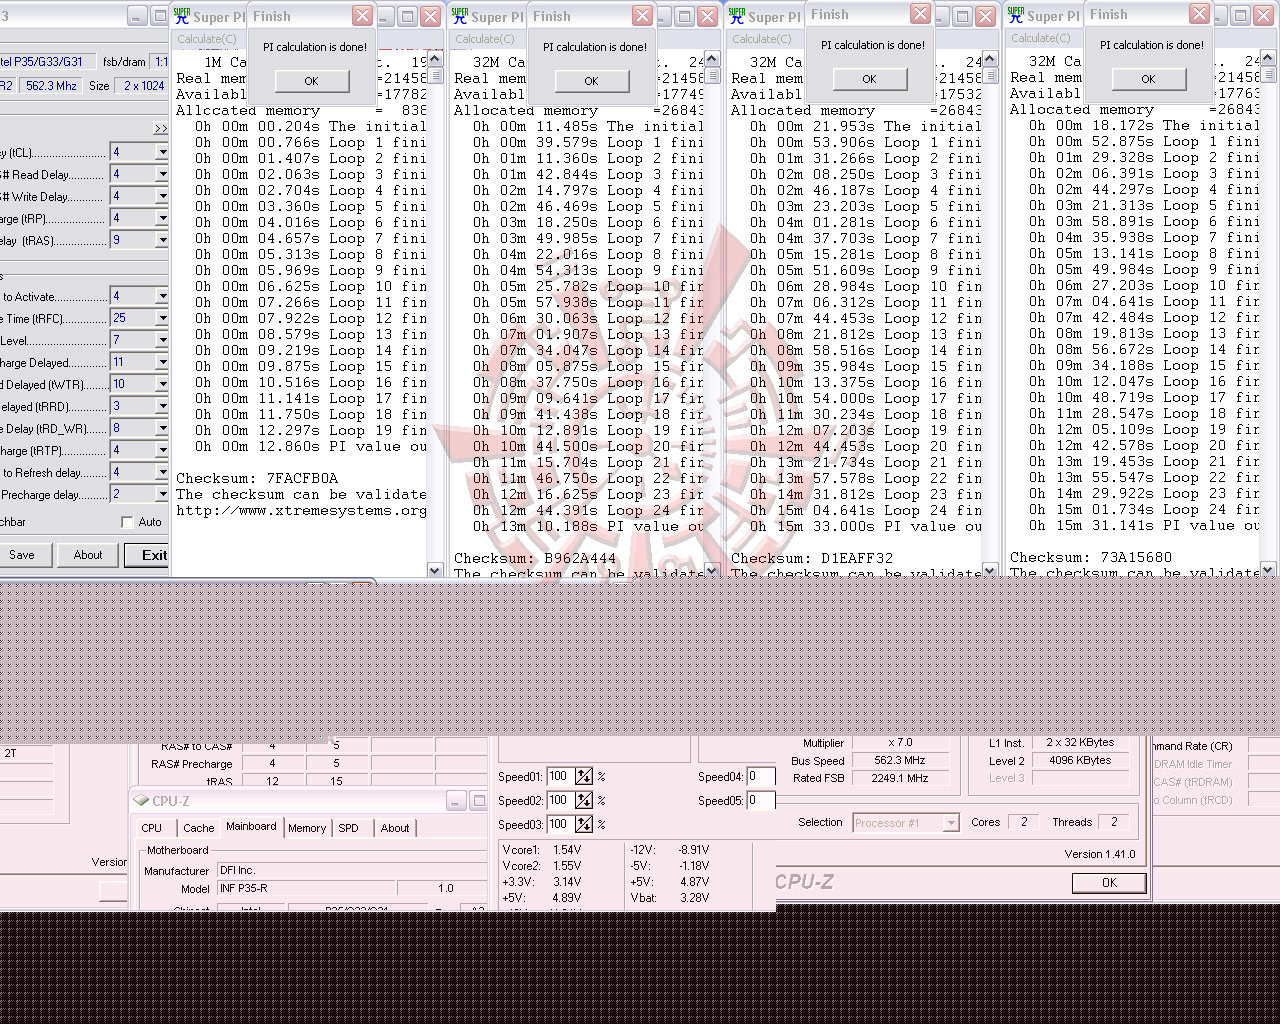Screen dimensions: 1280x1024
Task: Click scroll-down arrow in the 7FACFB0A Super PI window
Action: (x=434, y=570)
